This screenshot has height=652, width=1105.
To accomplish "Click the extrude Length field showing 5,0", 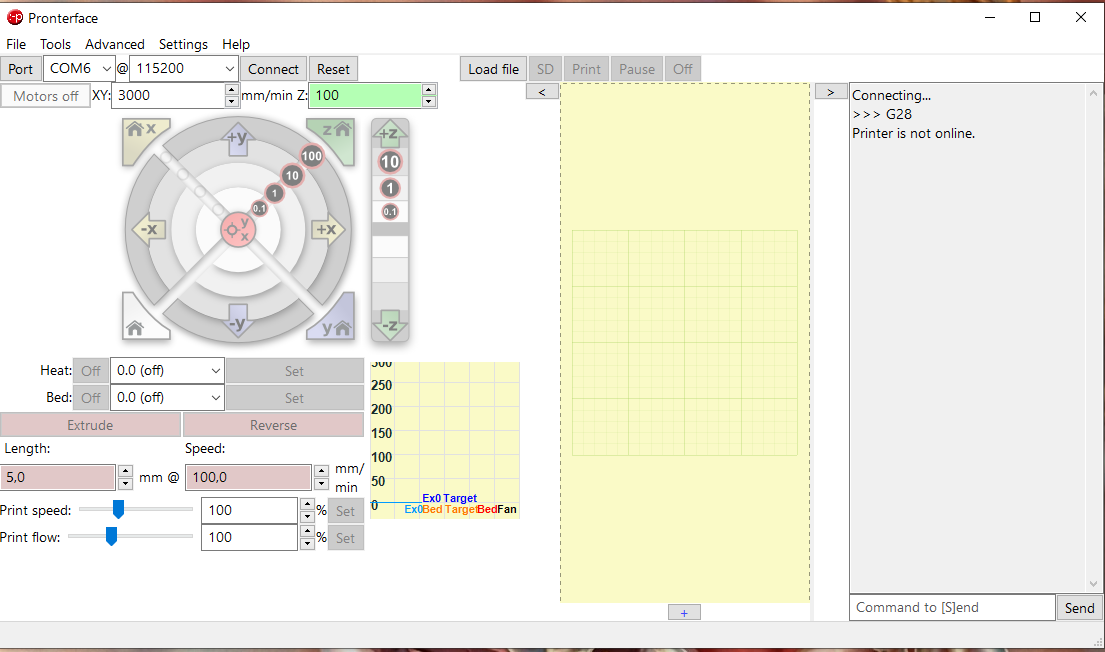I will pyautogui.click(x=58, y=477).
